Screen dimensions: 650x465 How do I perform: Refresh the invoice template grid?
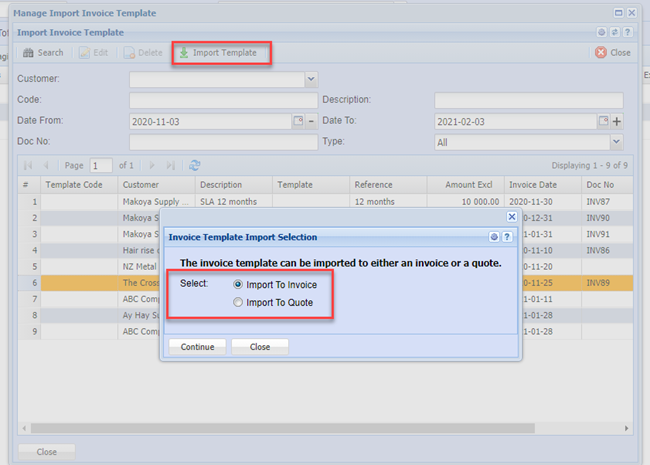pos(195,165)
